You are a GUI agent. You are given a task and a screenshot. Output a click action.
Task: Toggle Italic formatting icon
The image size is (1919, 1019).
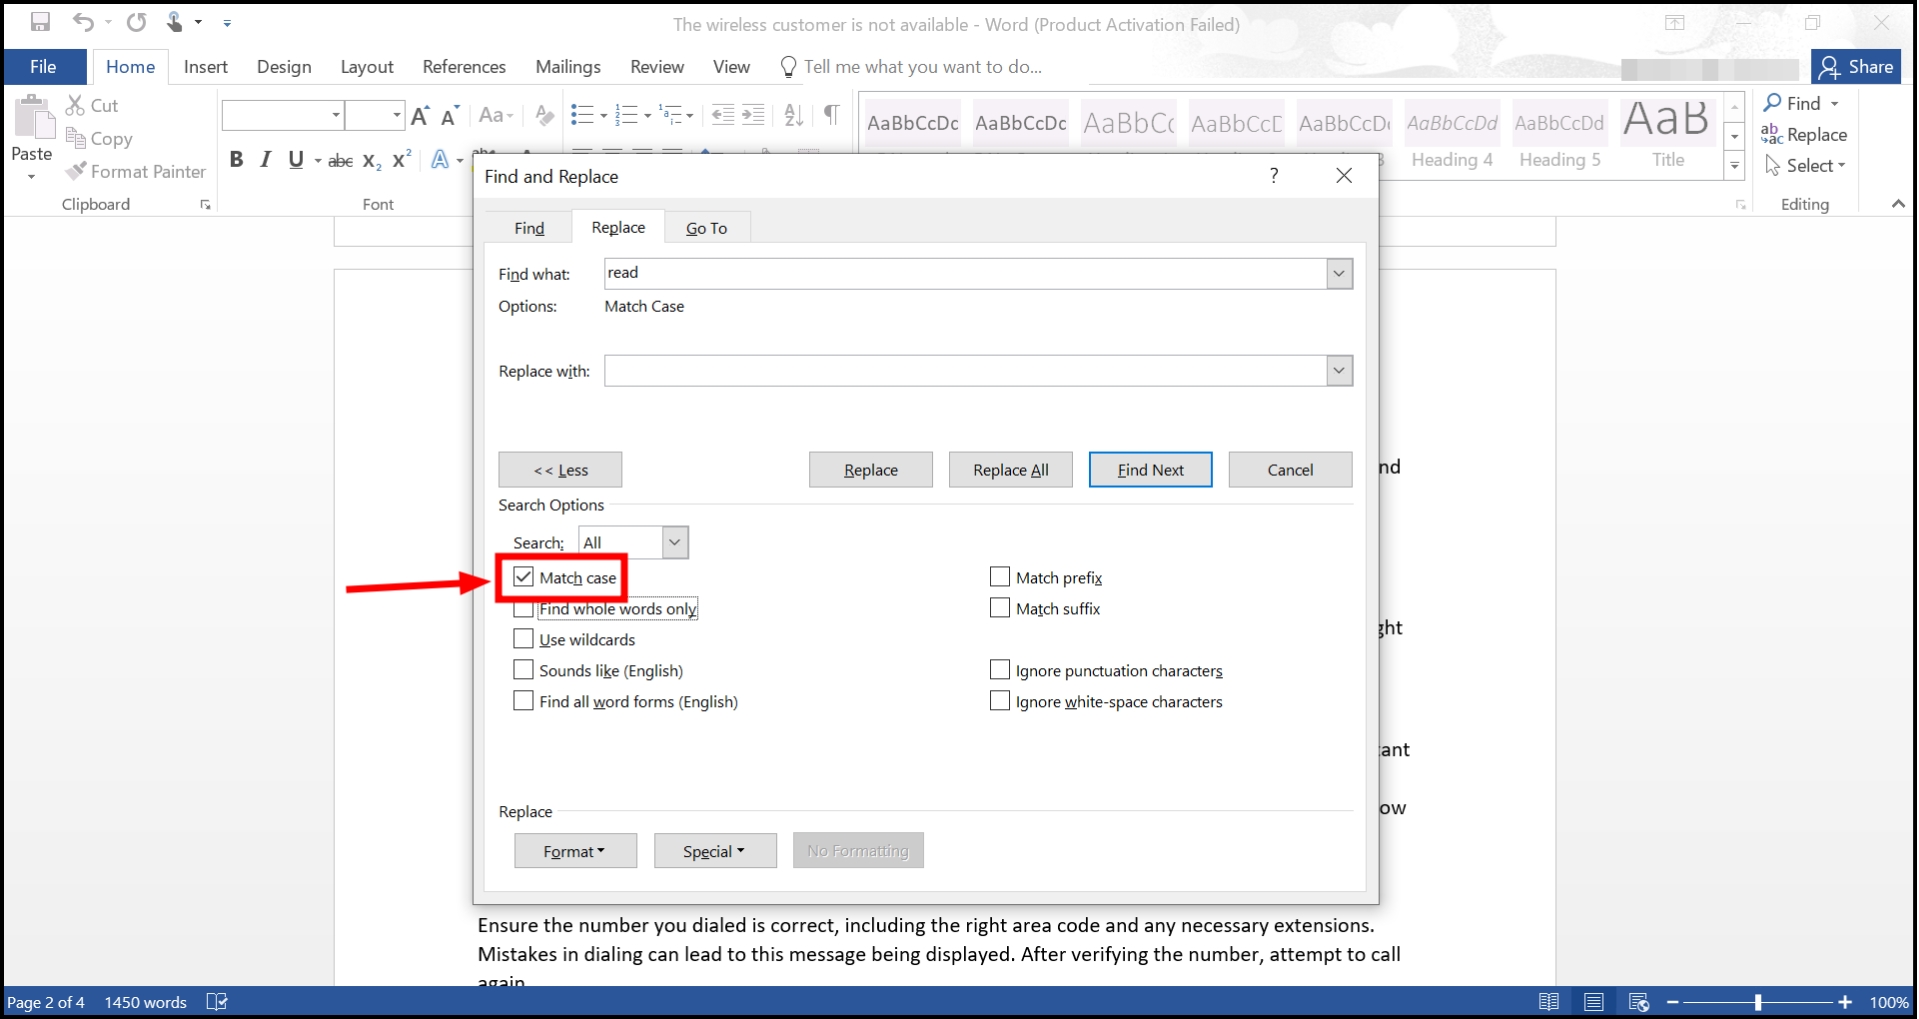point(266,160)
